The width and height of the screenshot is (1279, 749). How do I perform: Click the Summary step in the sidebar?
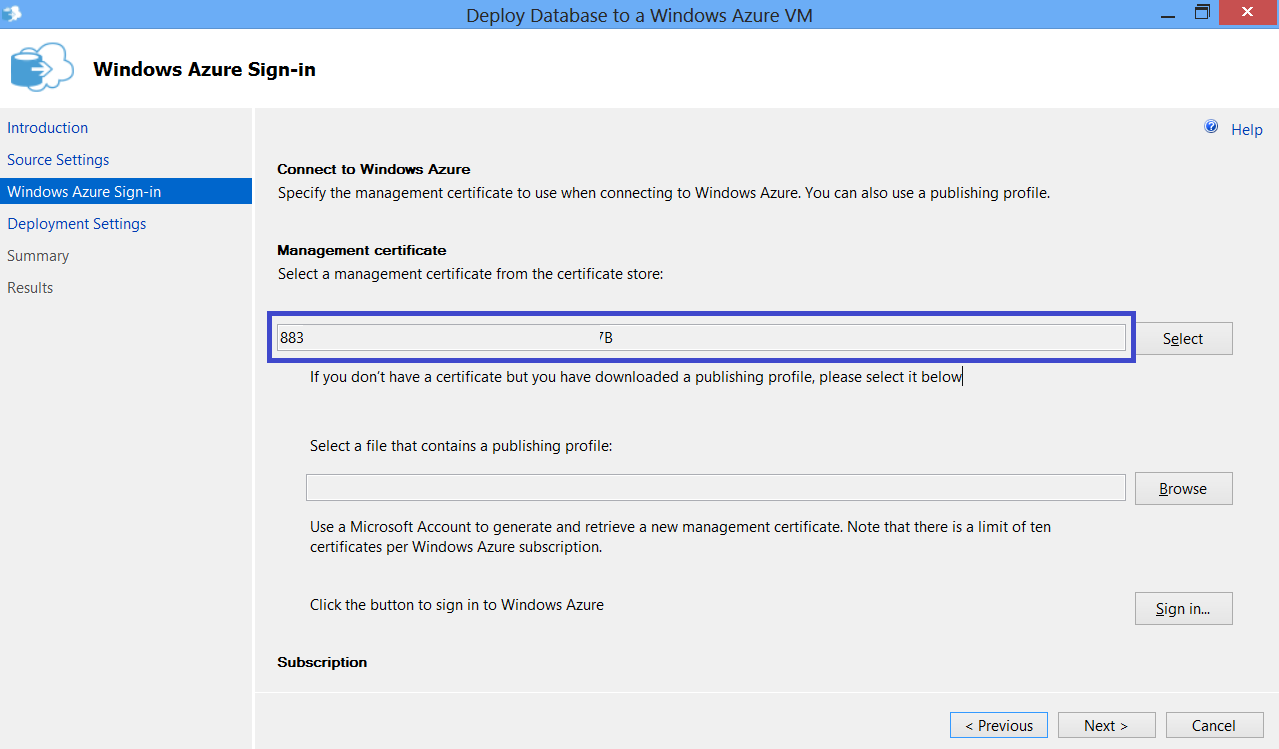pyautogui.click(x=38, y=256)
